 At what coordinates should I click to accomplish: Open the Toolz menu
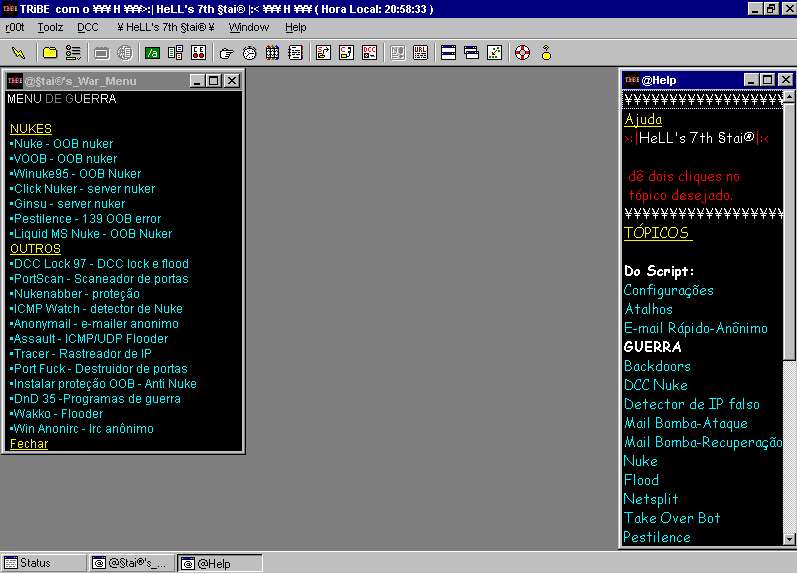point(50,27)
